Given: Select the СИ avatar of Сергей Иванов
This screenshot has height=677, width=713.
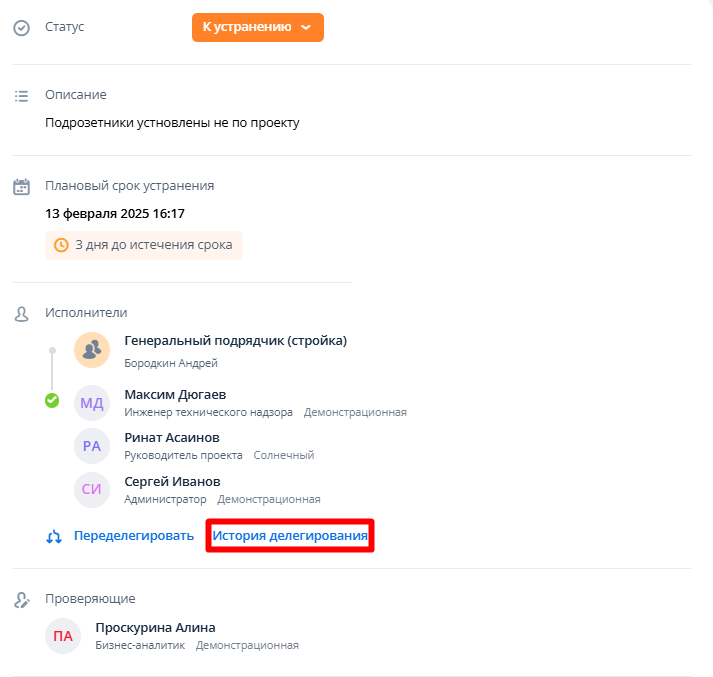Looking at the screenshot, I should tap(92, 490).
